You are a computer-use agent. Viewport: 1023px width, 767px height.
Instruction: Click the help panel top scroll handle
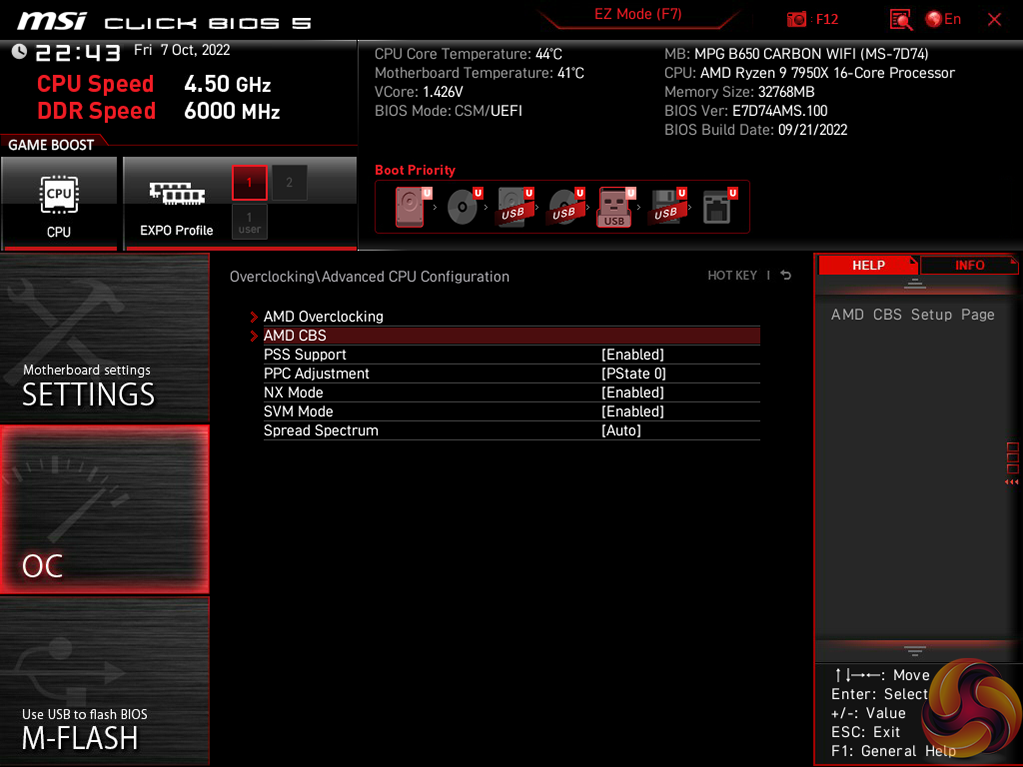pos(915,283)
